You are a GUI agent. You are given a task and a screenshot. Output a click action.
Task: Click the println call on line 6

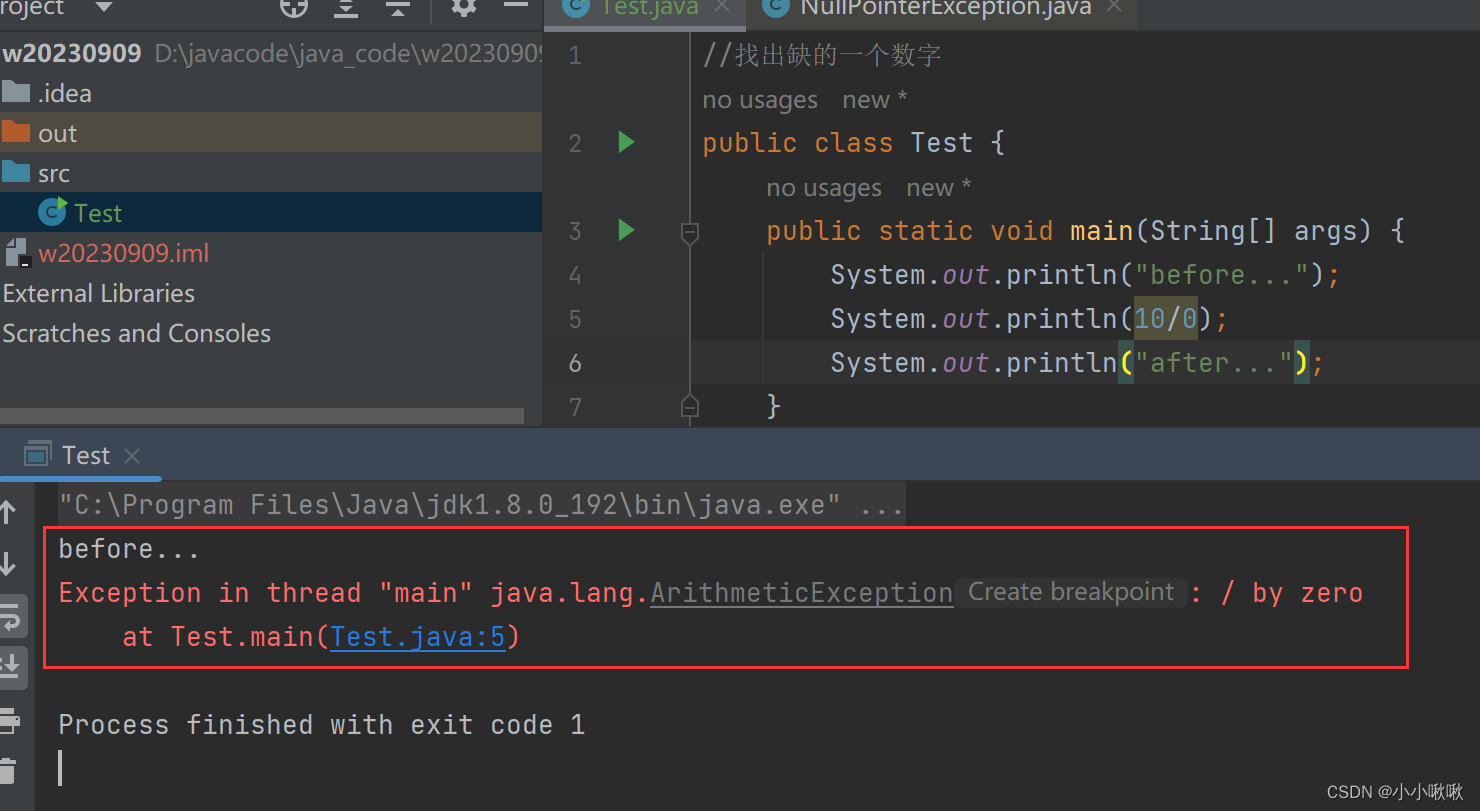(x=1060, y=363)
